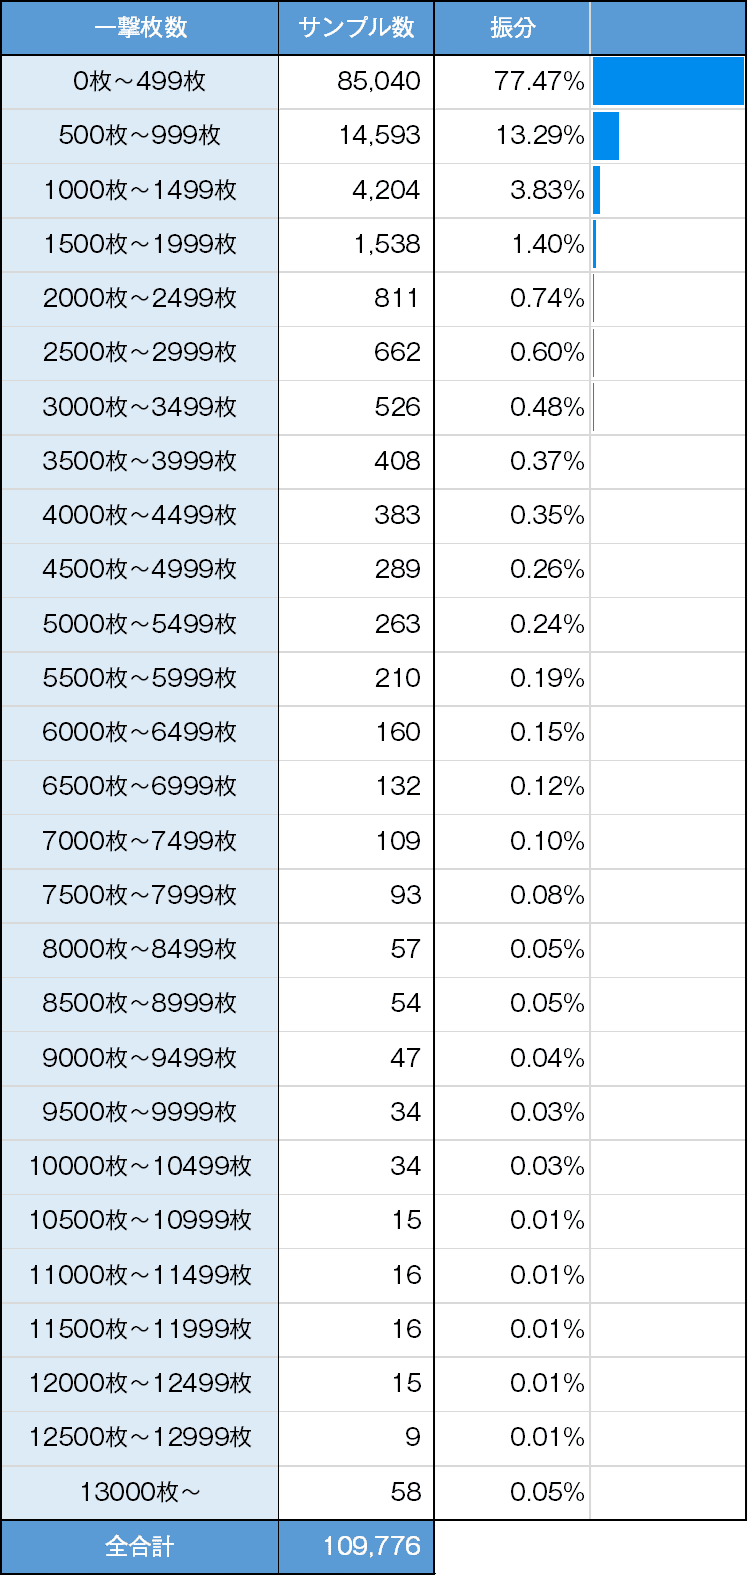Click the 85,040 sample count cell
Viewport: 748px width, 1576px height.
click(356, 82)
